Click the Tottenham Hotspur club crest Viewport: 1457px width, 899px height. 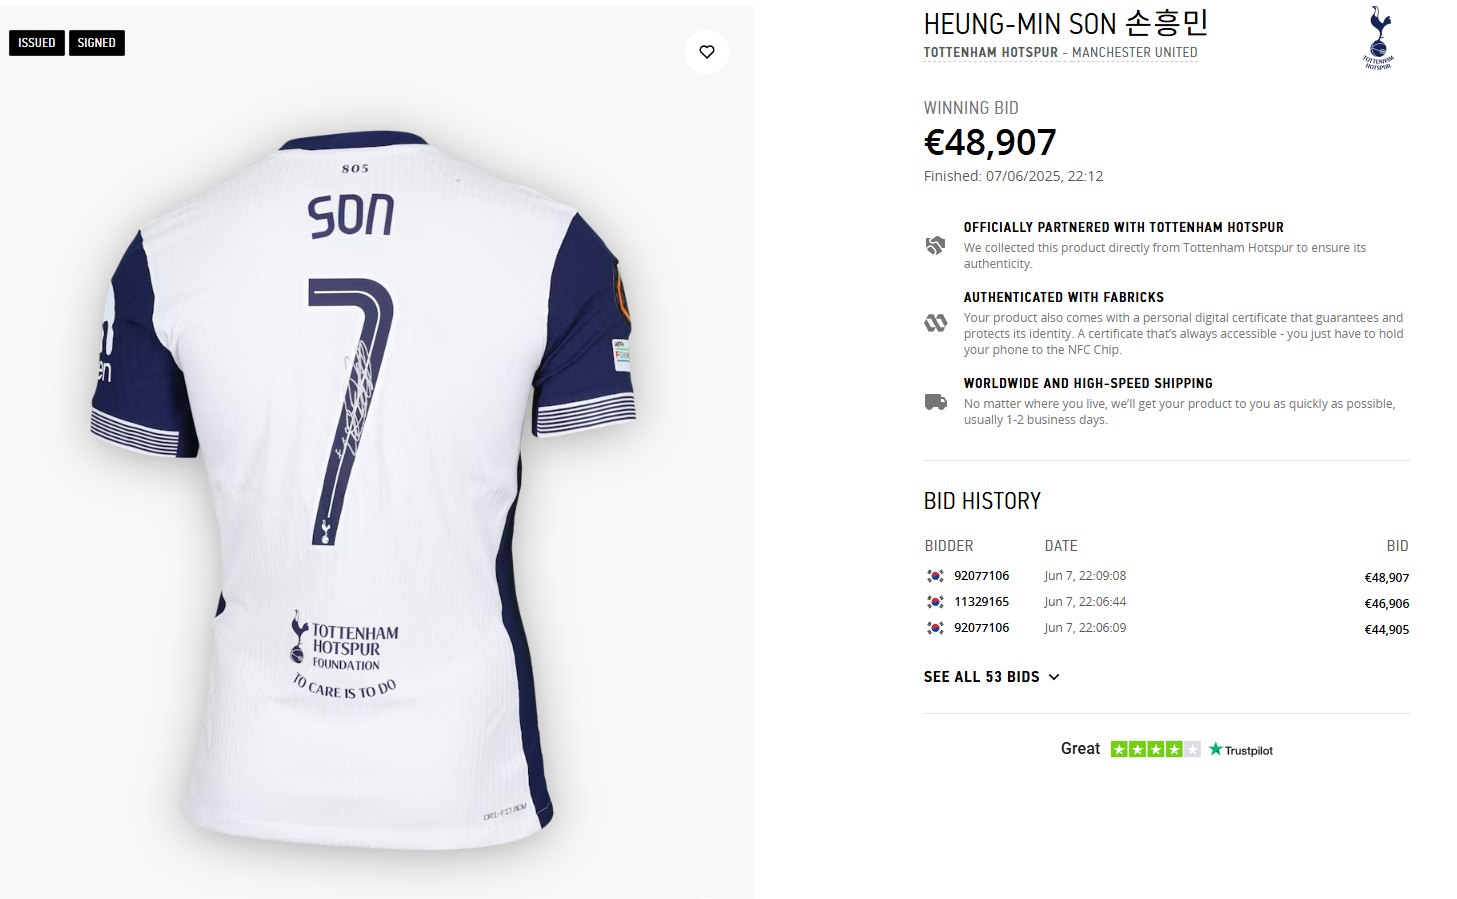pos(1380,38)
